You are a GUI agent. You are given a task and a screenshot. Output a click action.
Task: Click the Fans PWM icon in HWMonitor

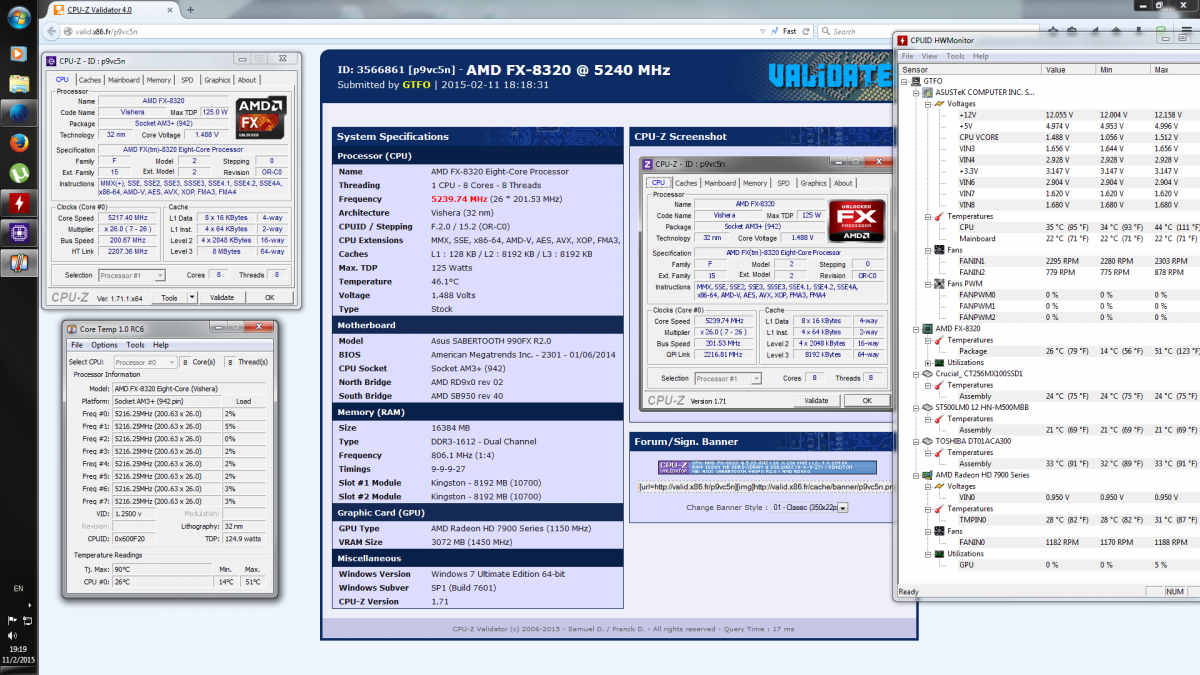pyautogui.click(x=939, y=283)
